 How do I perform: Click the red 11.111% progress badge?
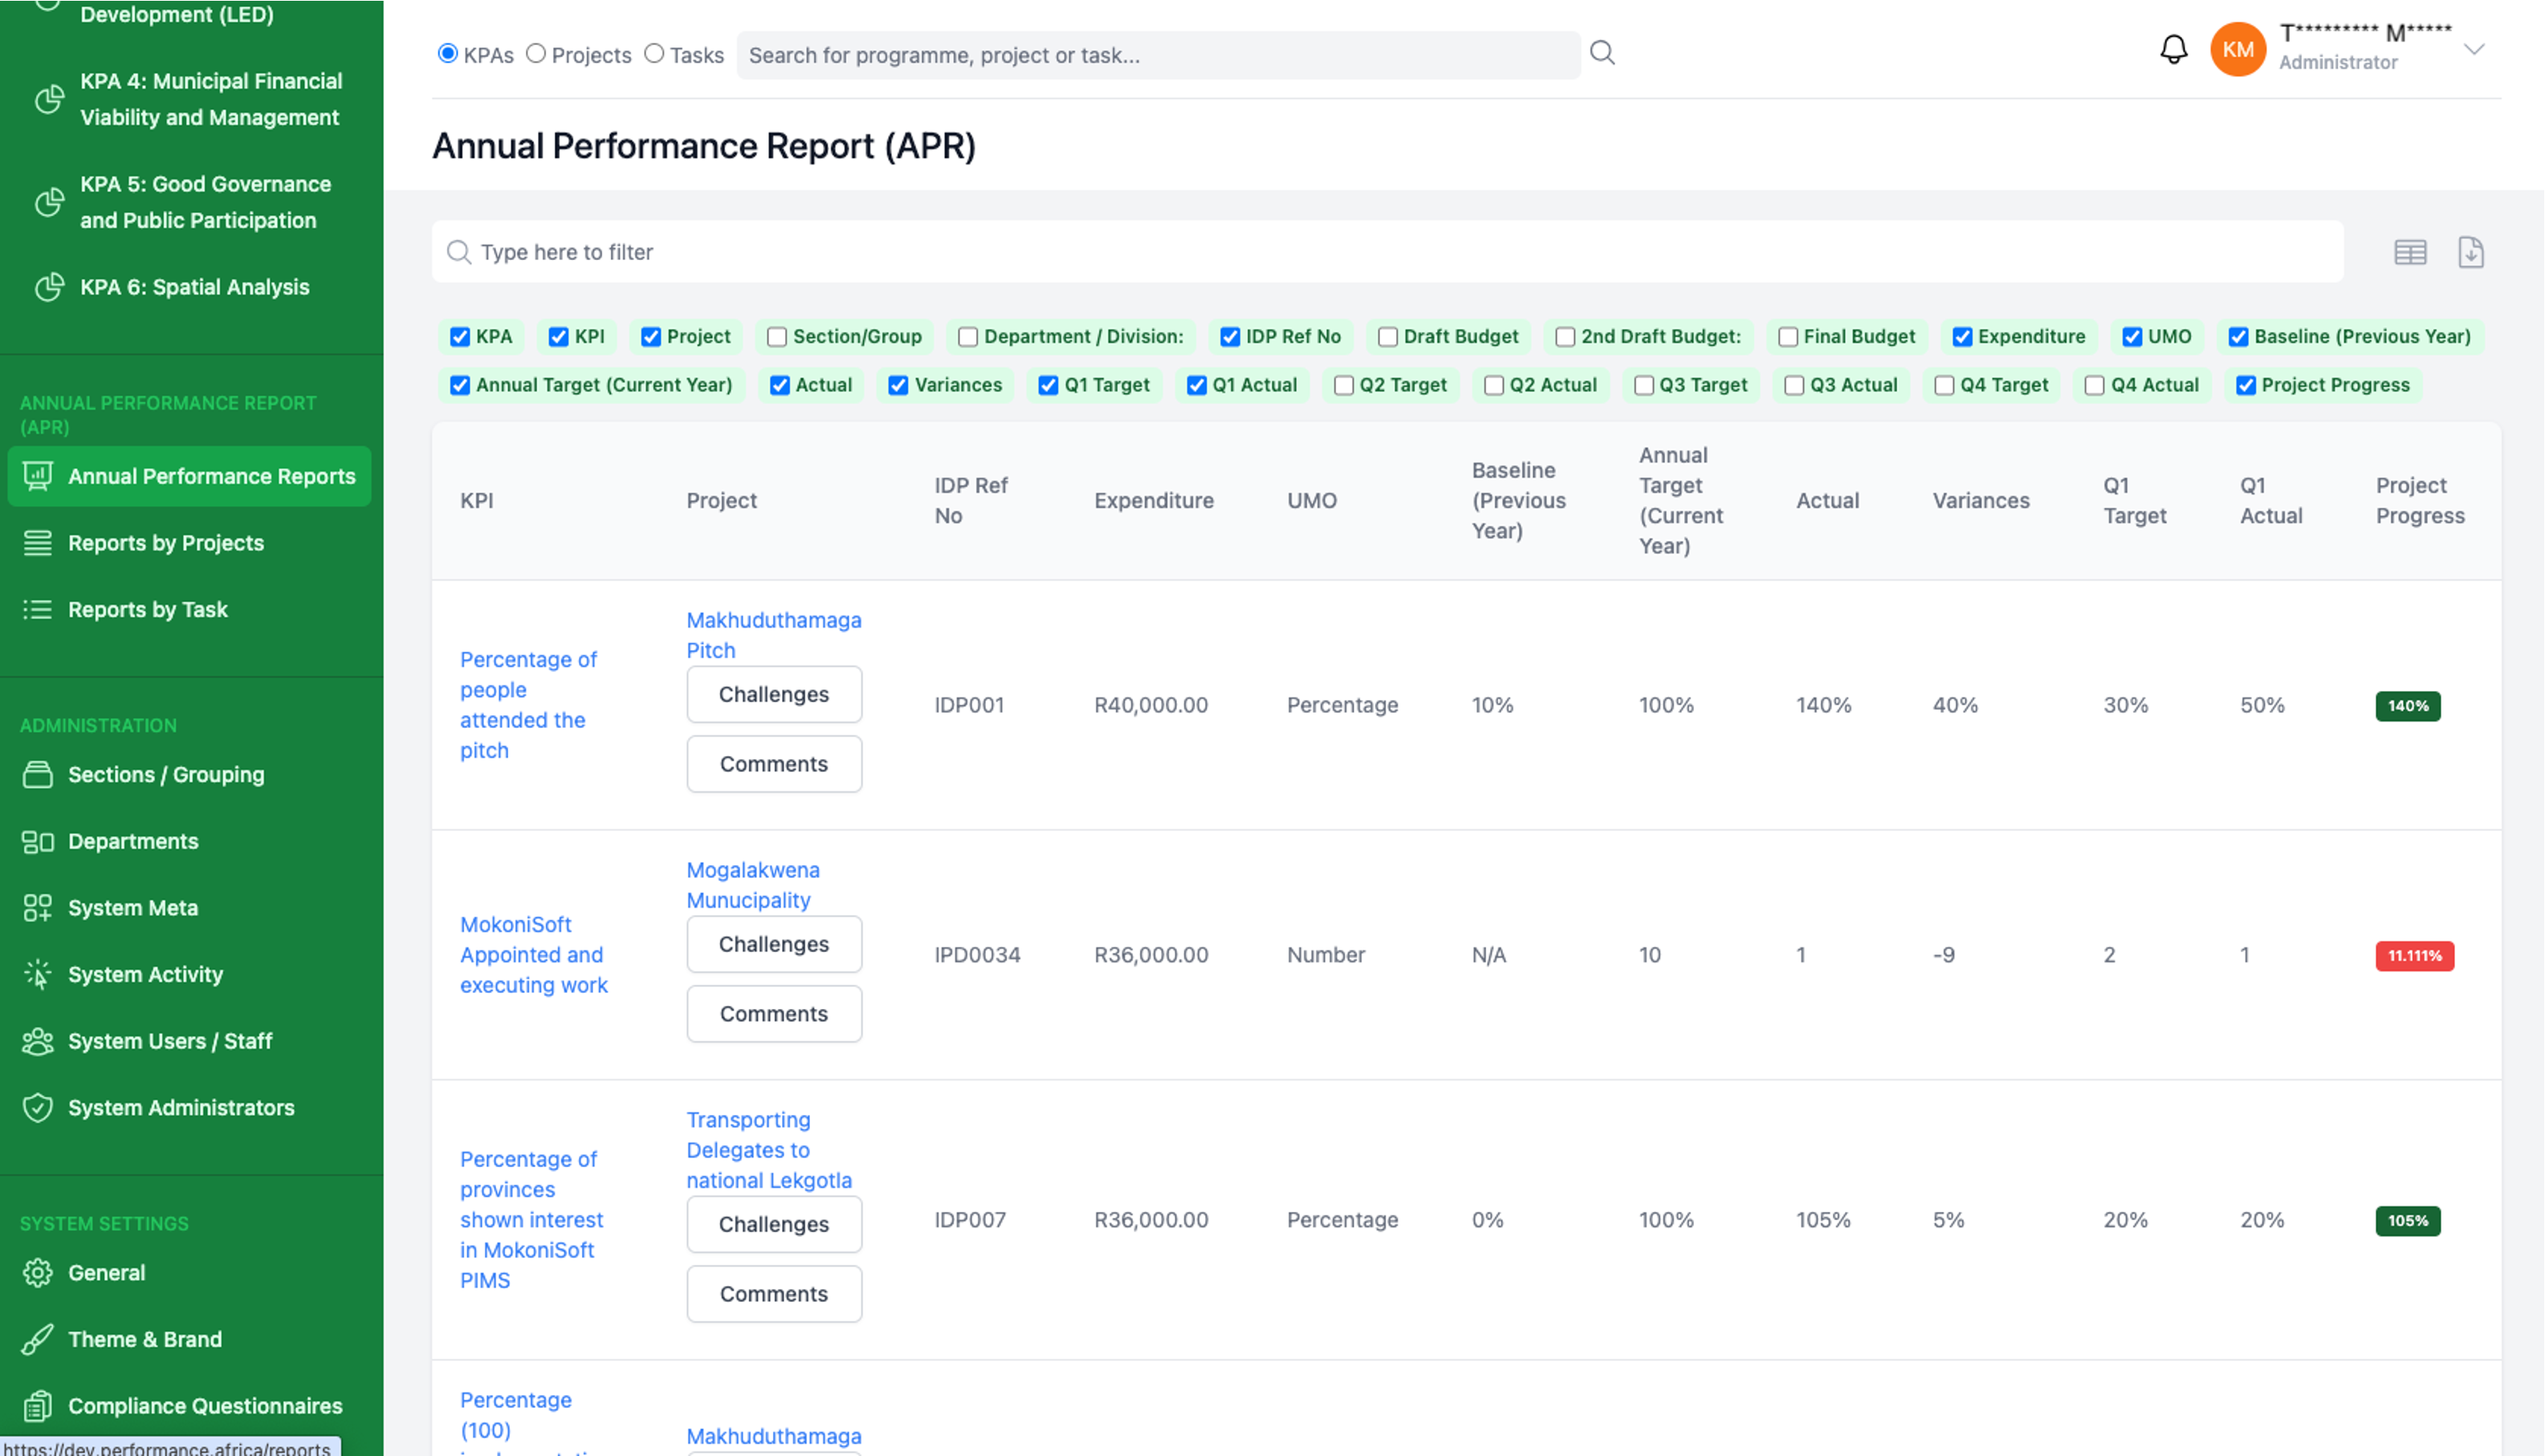tap(2414, 955)
